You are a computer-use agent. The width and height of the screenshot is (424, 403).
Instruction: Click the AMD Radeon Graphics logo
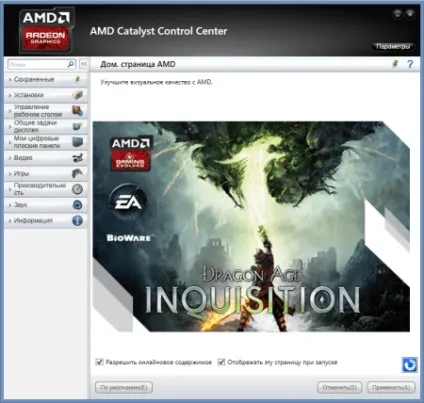(x=46, y=30)
